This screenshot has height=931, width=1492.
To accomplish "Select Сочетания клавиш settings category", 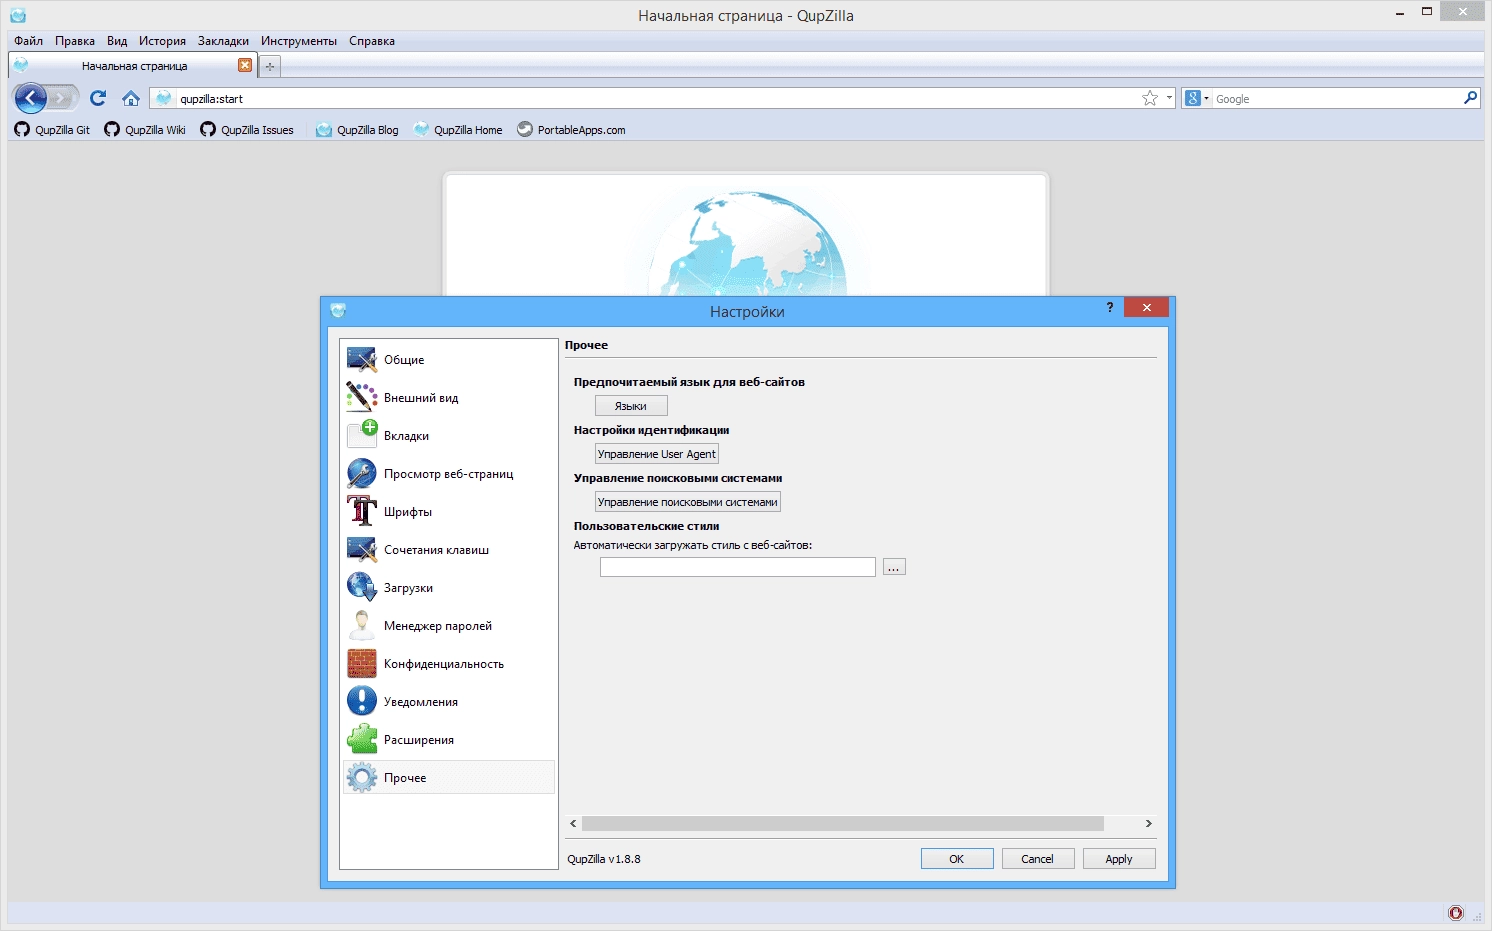I will (x=448, y=550).
